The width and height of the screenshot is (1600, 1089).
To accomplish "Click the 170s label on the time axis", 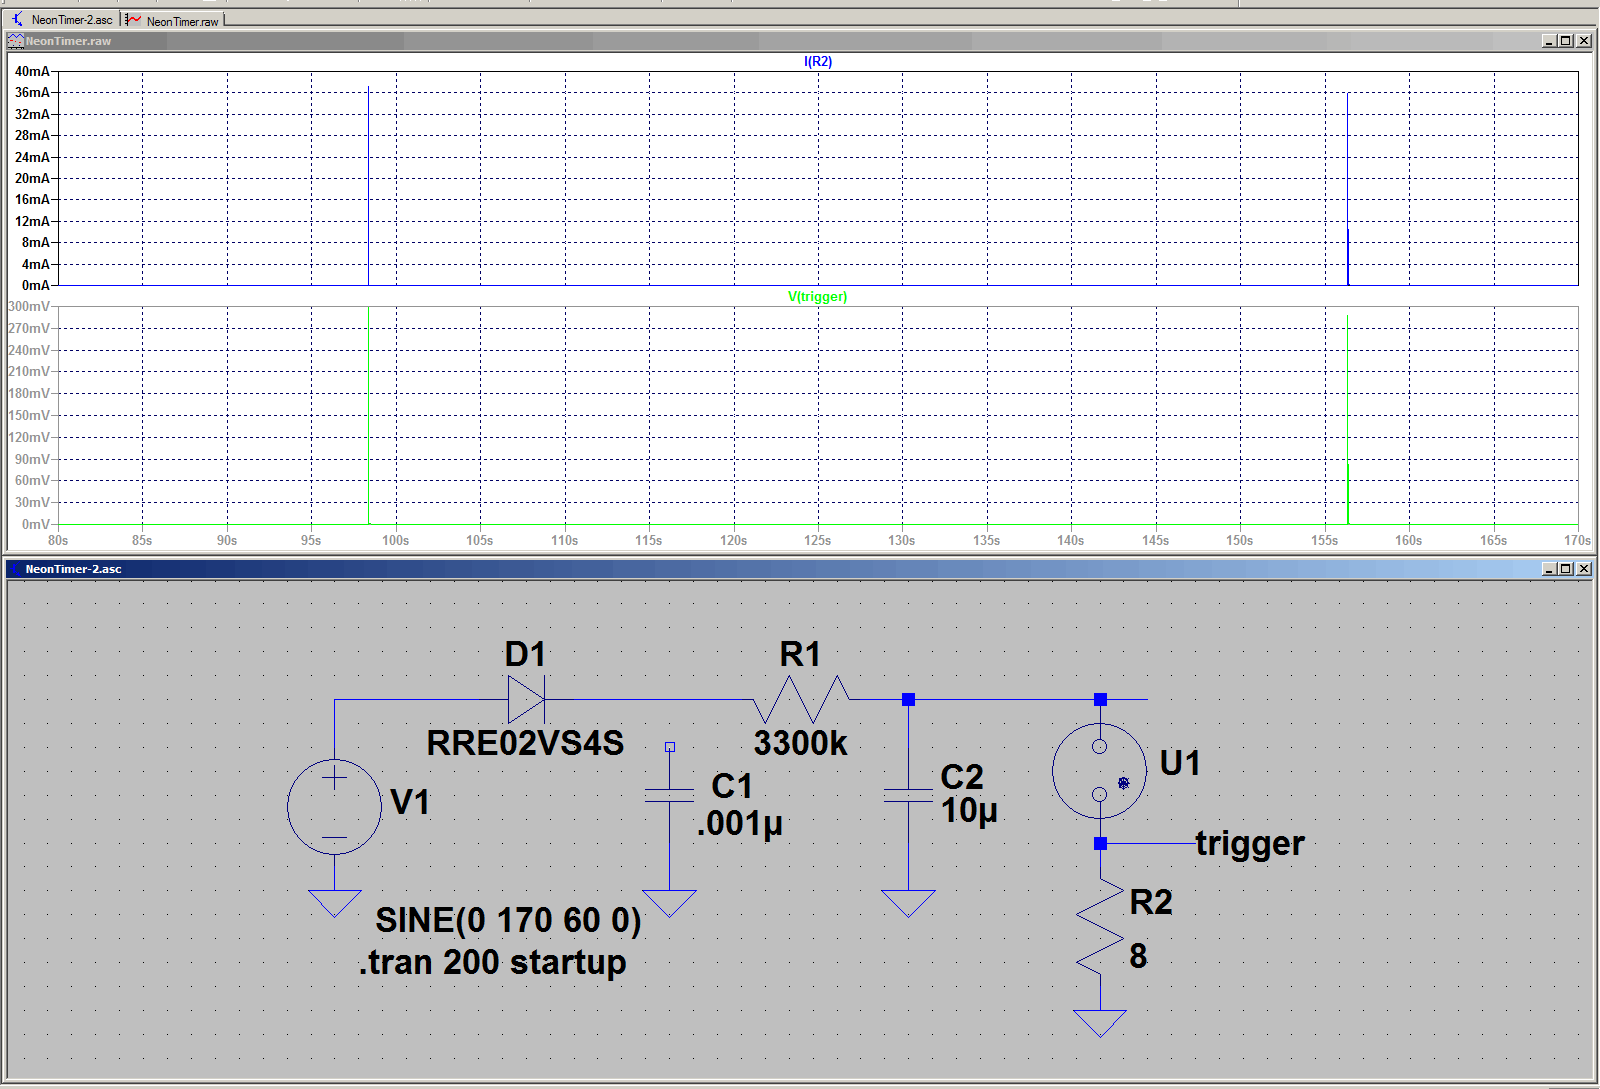I will [1577, 540].
